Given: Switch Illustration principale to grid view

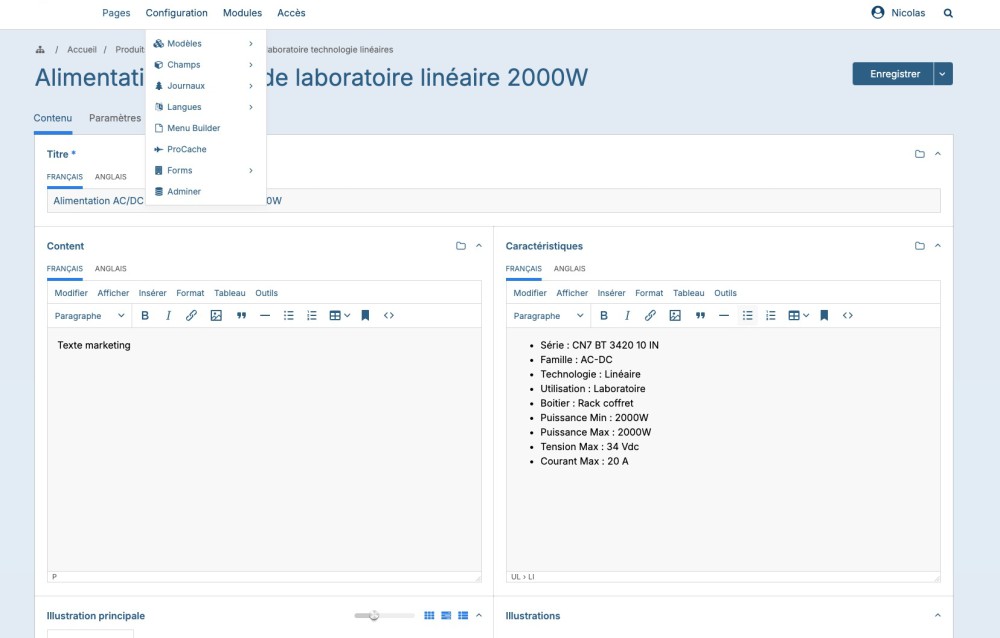Looking at the screenshot, I should point(429,616).
